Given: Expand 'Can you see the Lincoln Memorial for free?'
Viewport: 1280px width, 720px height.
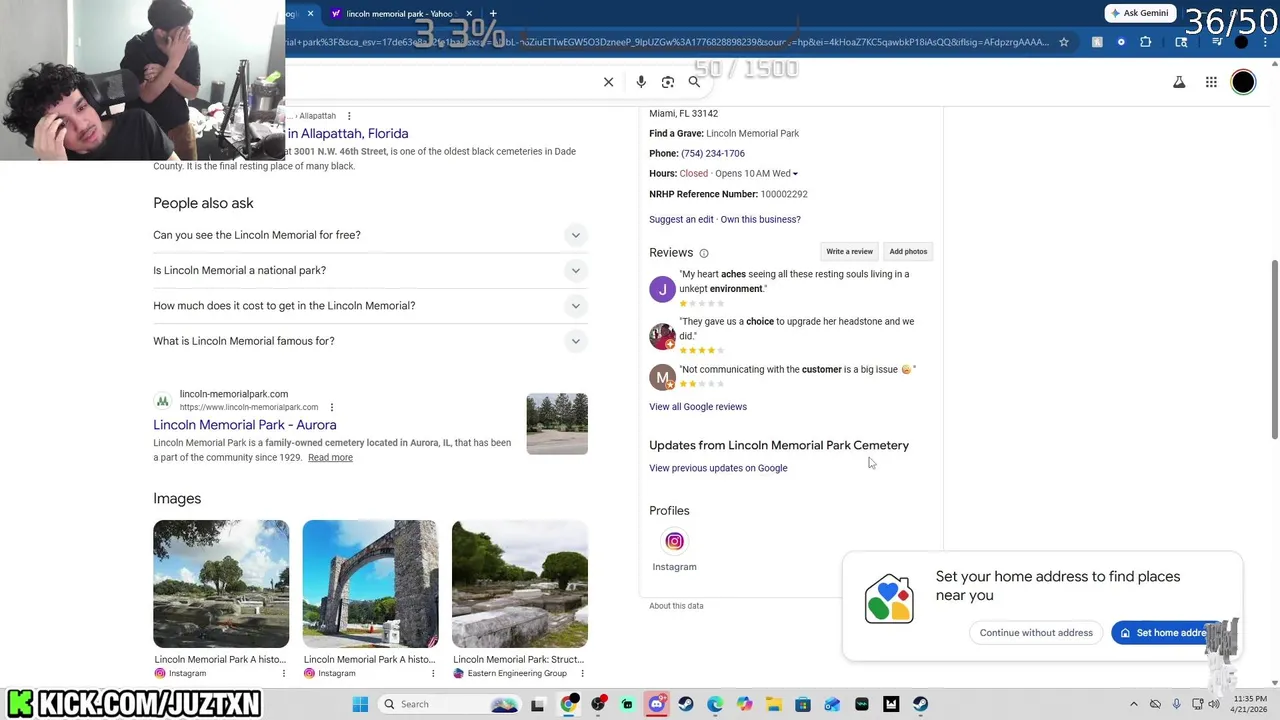Looking at the screenshot, I should pyautogui.click(x=370, y=235).
